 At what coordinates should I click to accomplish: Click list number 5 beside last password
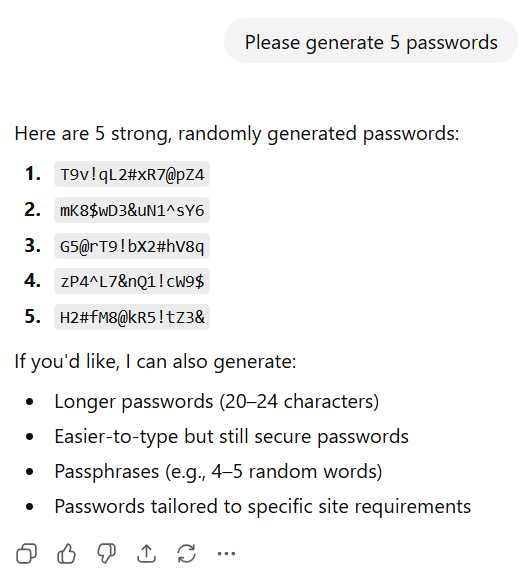pyautogui.click(x=33, y=317)
